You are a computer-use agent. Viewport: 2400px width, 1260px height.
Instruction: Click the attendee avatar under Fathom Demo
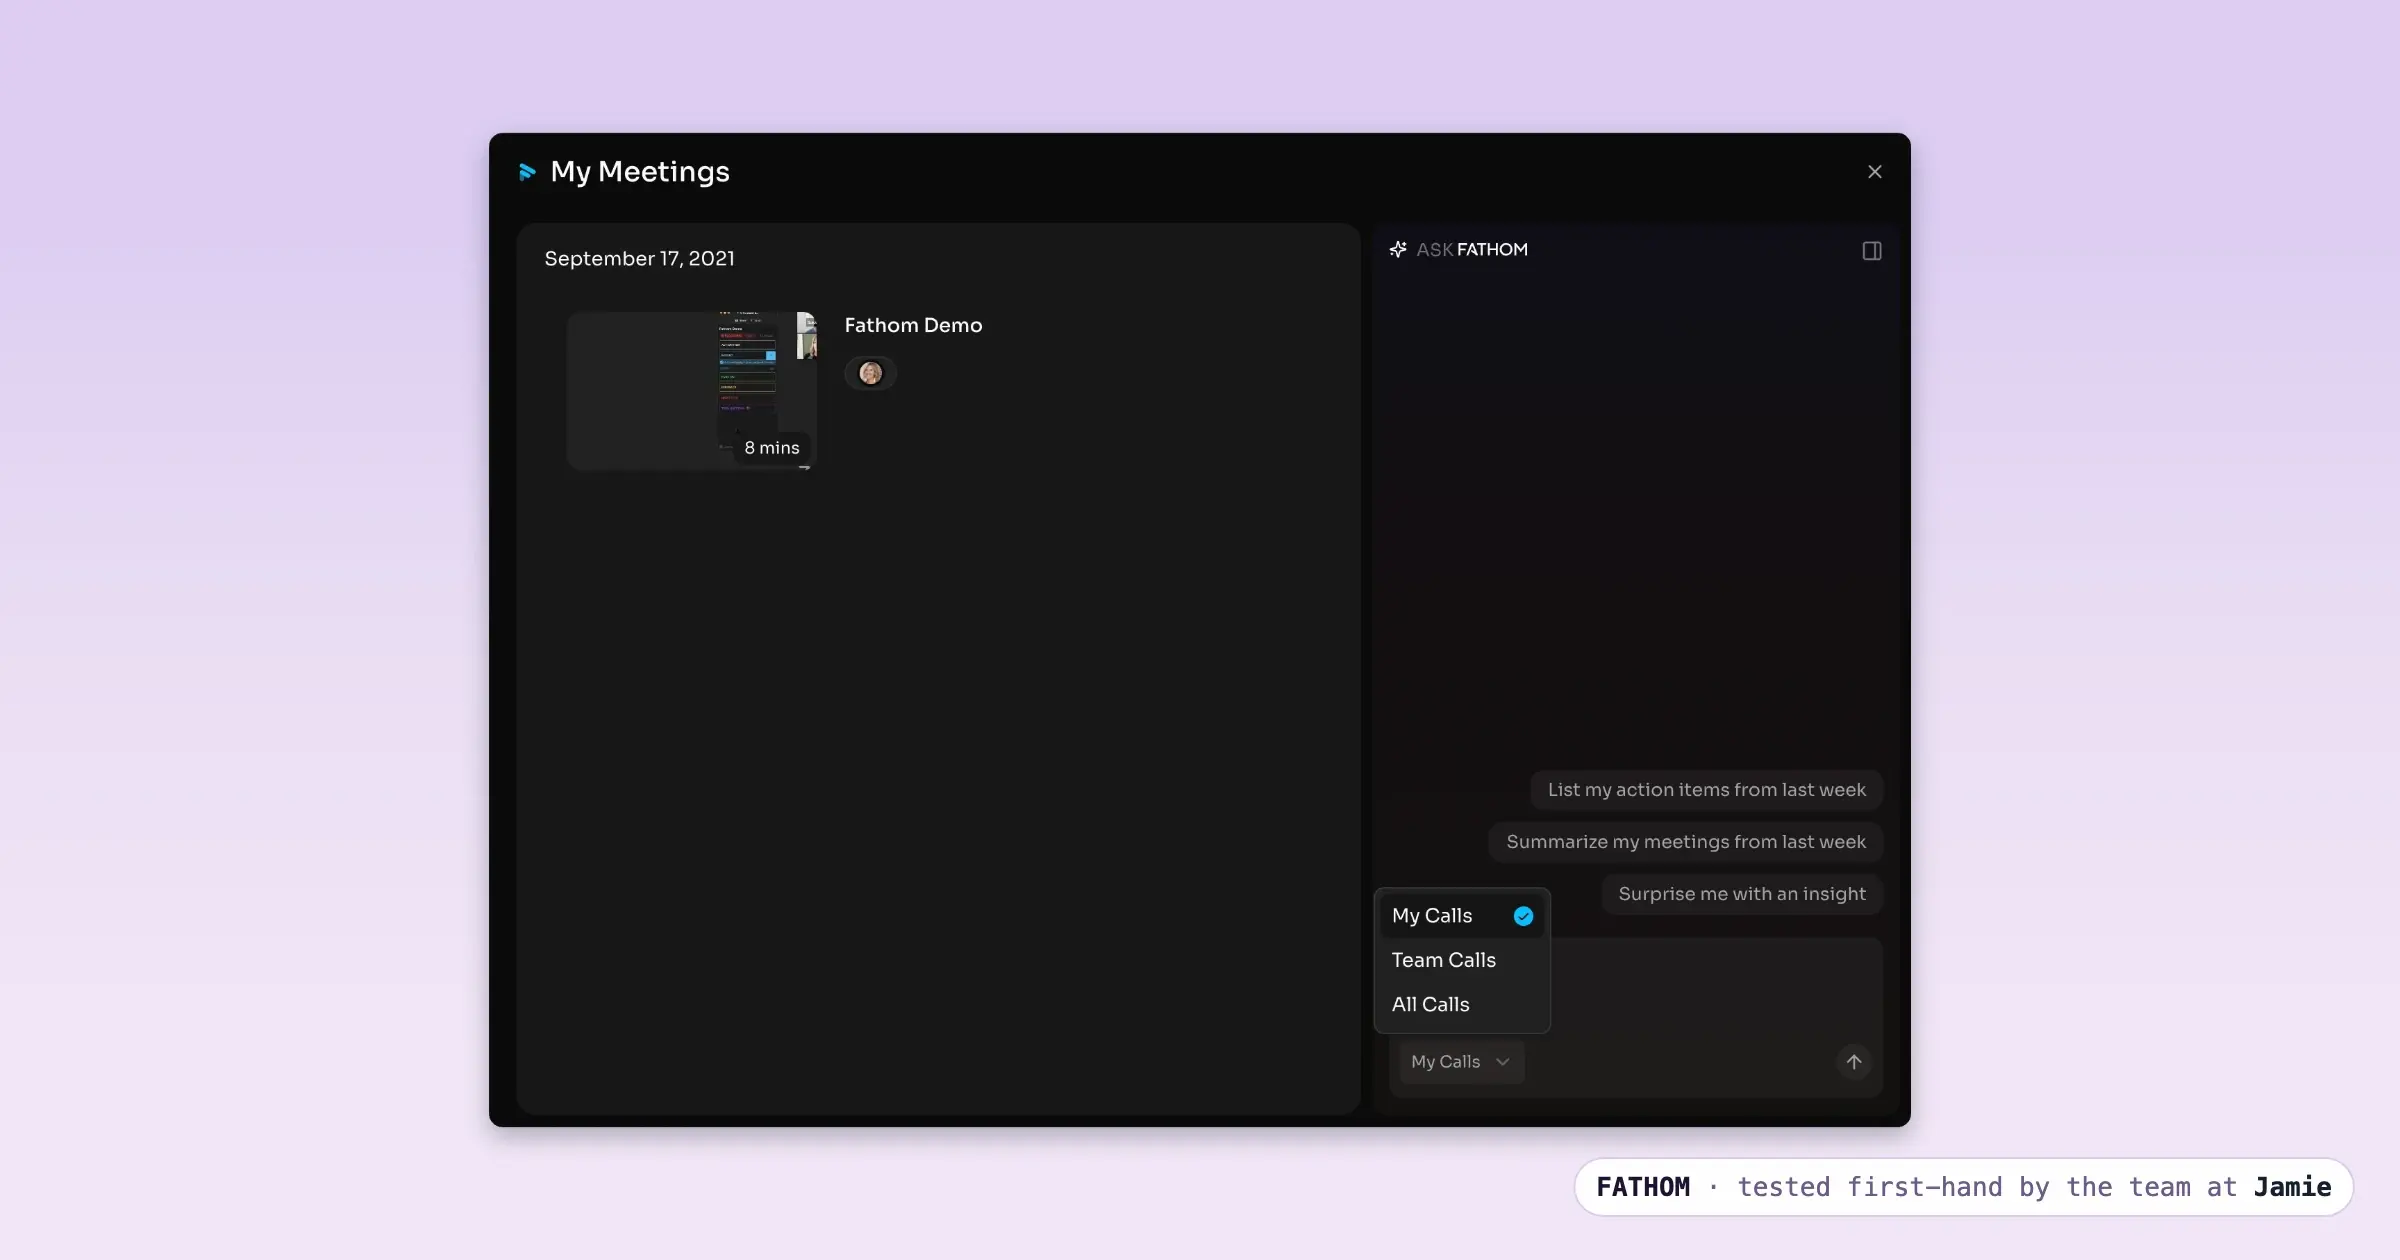coord(870,373)
